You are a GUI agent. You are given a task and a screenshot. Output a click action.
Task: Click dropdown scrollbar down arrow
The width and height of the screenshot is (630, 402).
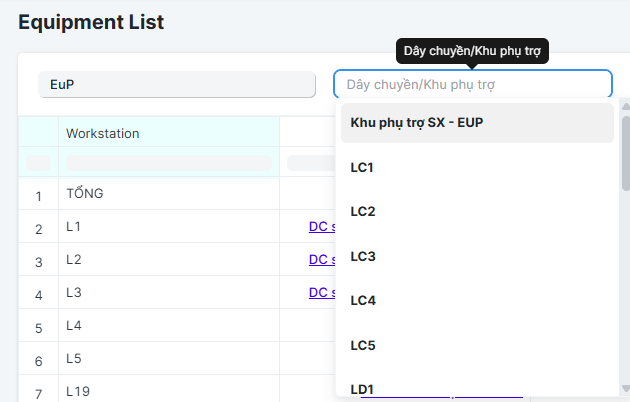[x=625, y=389]
